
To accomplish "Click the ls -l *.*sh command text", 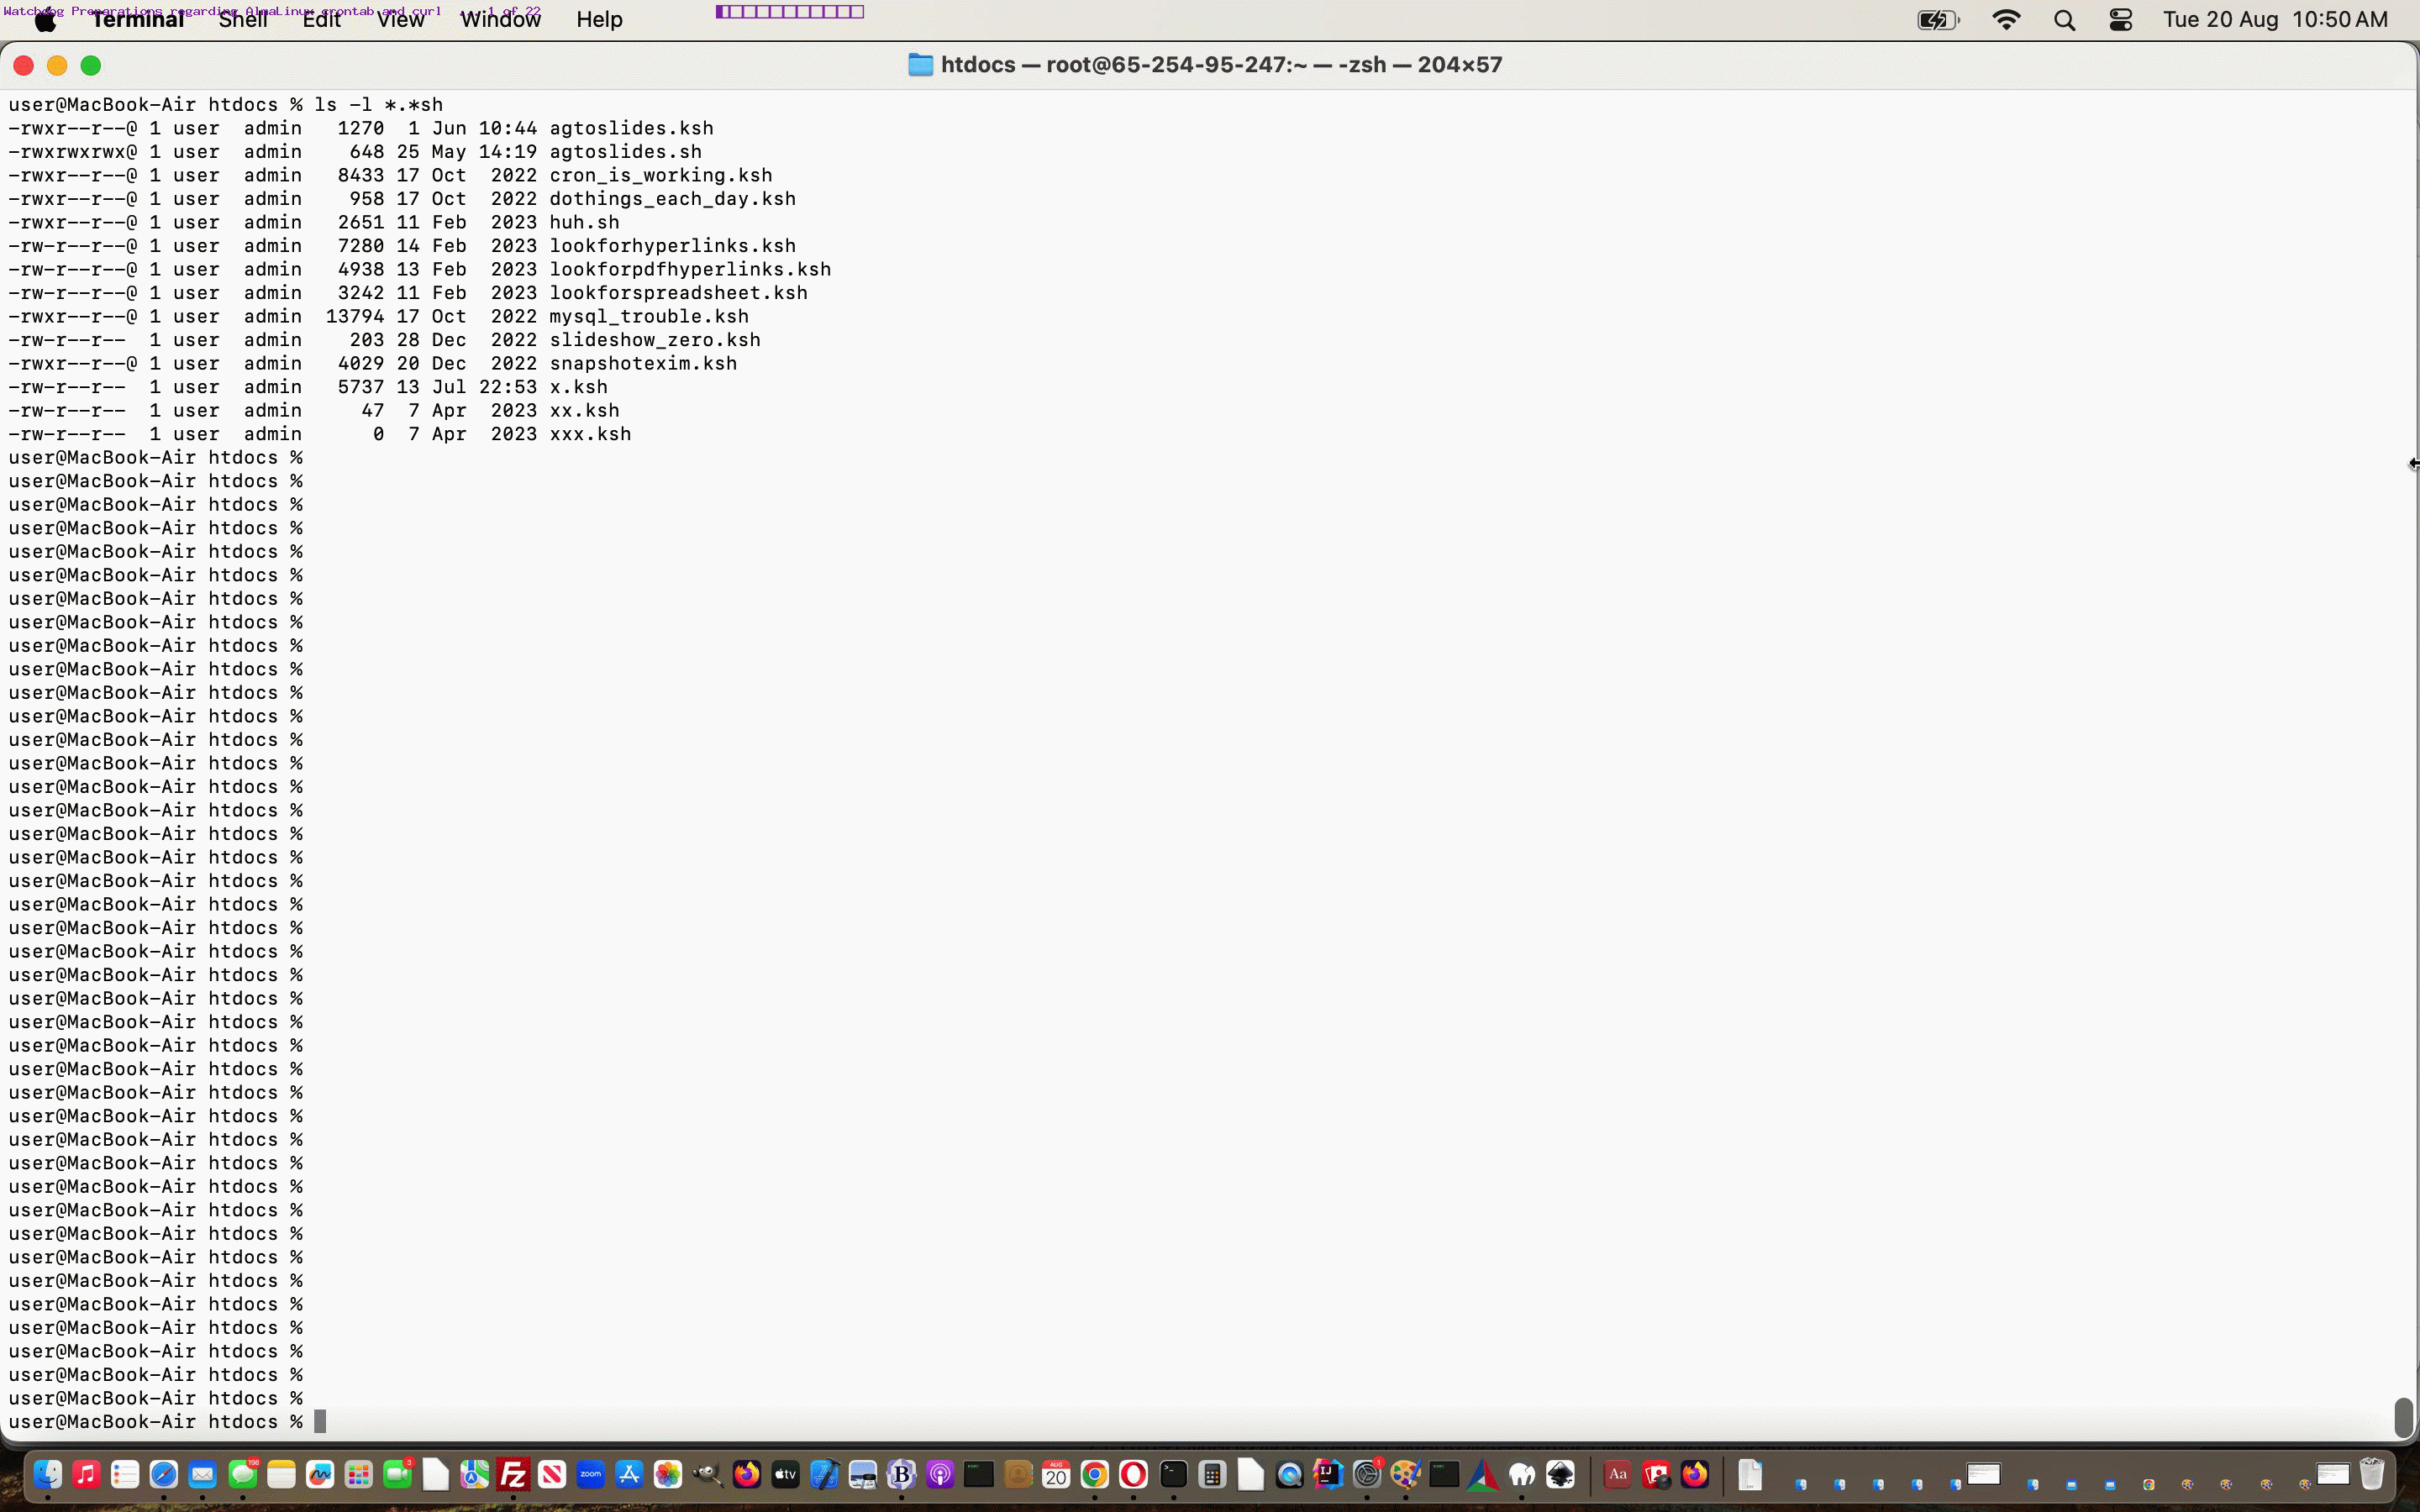I will pyautogui.click(x=378, y=105).
